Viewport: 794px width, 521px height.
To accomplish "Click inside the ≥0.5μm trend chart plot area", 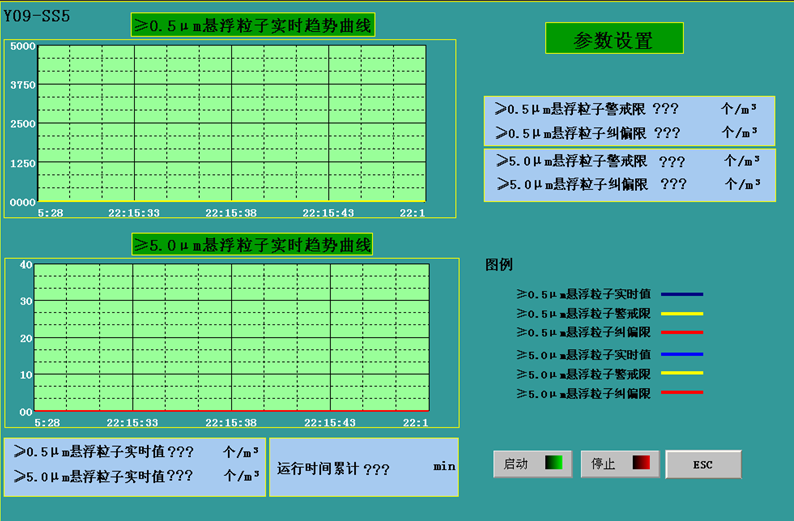I will click(232, 123).
